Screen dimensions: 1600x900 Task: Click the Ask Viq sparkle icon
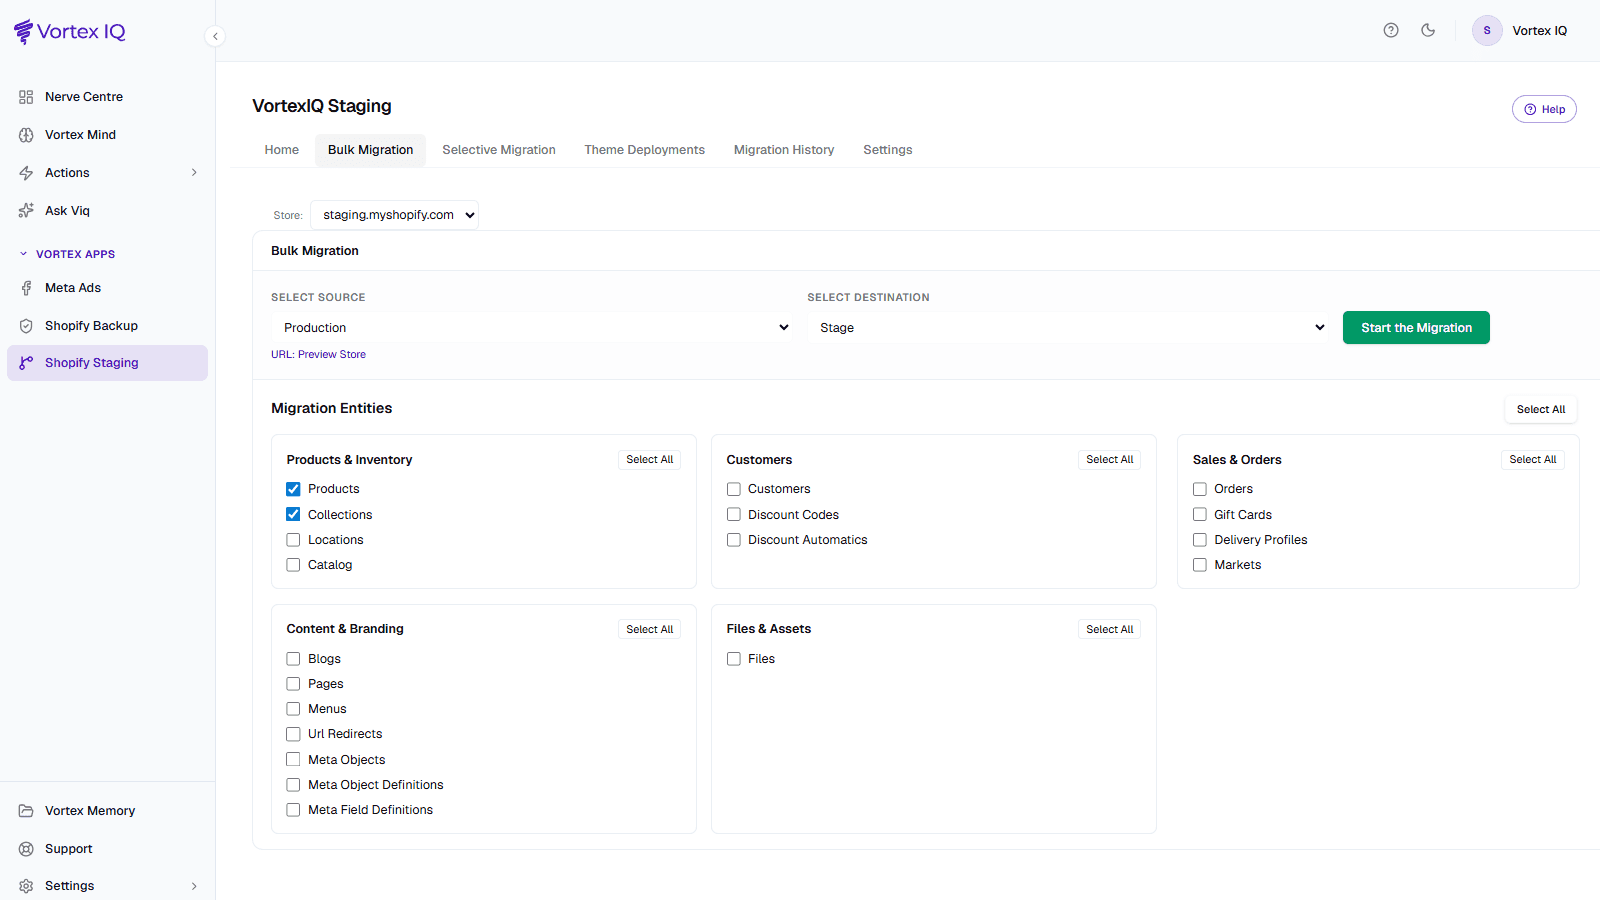(x=26, y=211)
